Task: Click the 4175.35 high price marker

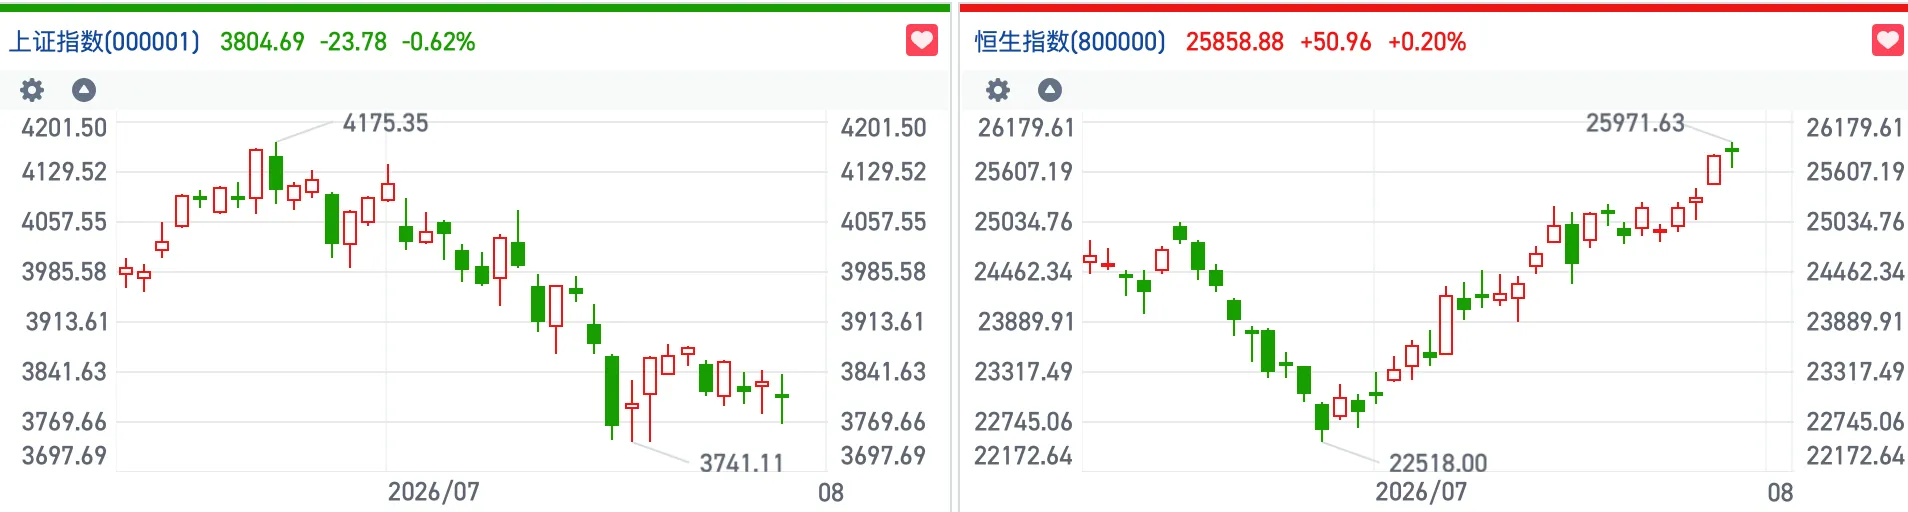Action: pos(385,123)
